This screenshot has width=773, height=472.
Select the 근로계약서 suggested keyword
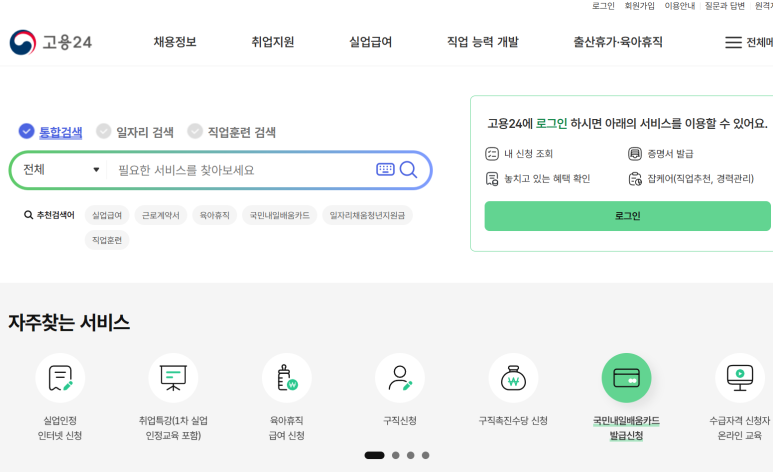[x=161, y=215]
